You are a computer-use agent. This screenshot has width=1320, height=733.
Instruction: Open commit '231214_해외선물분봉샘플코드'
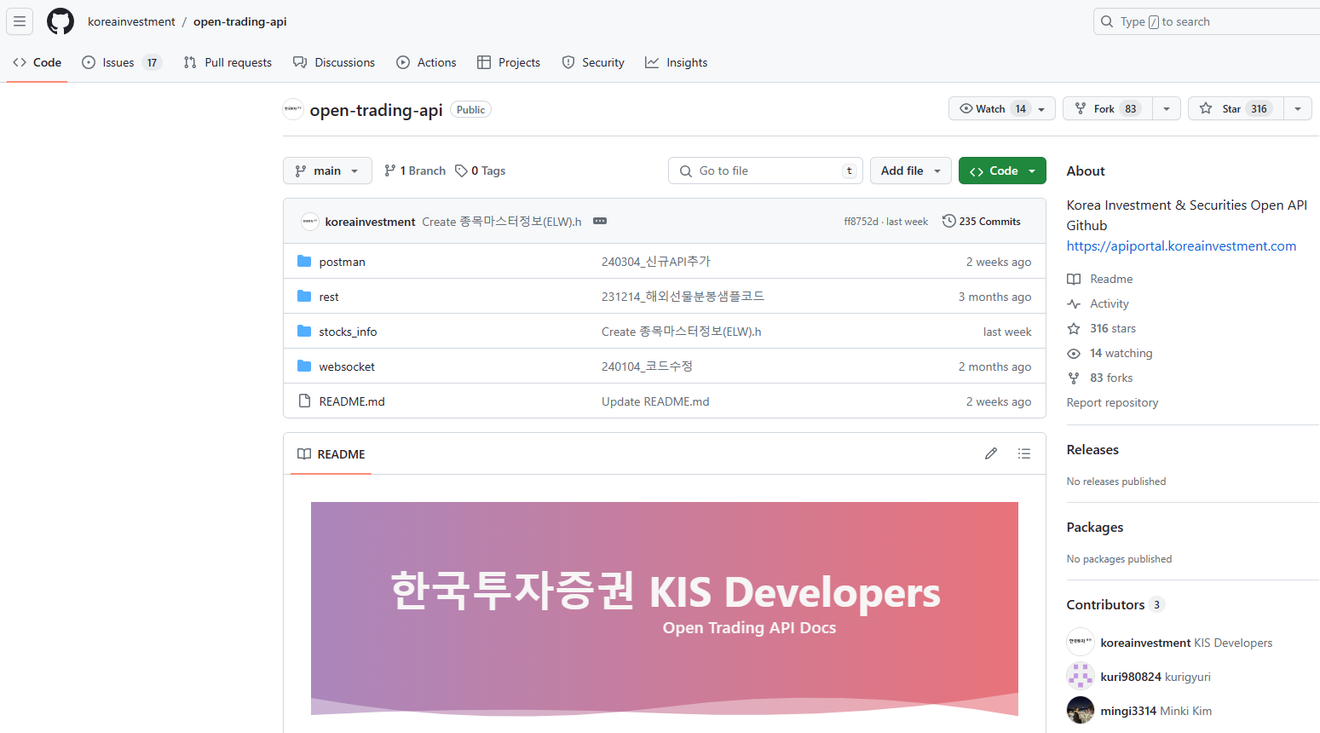[683, 297]
